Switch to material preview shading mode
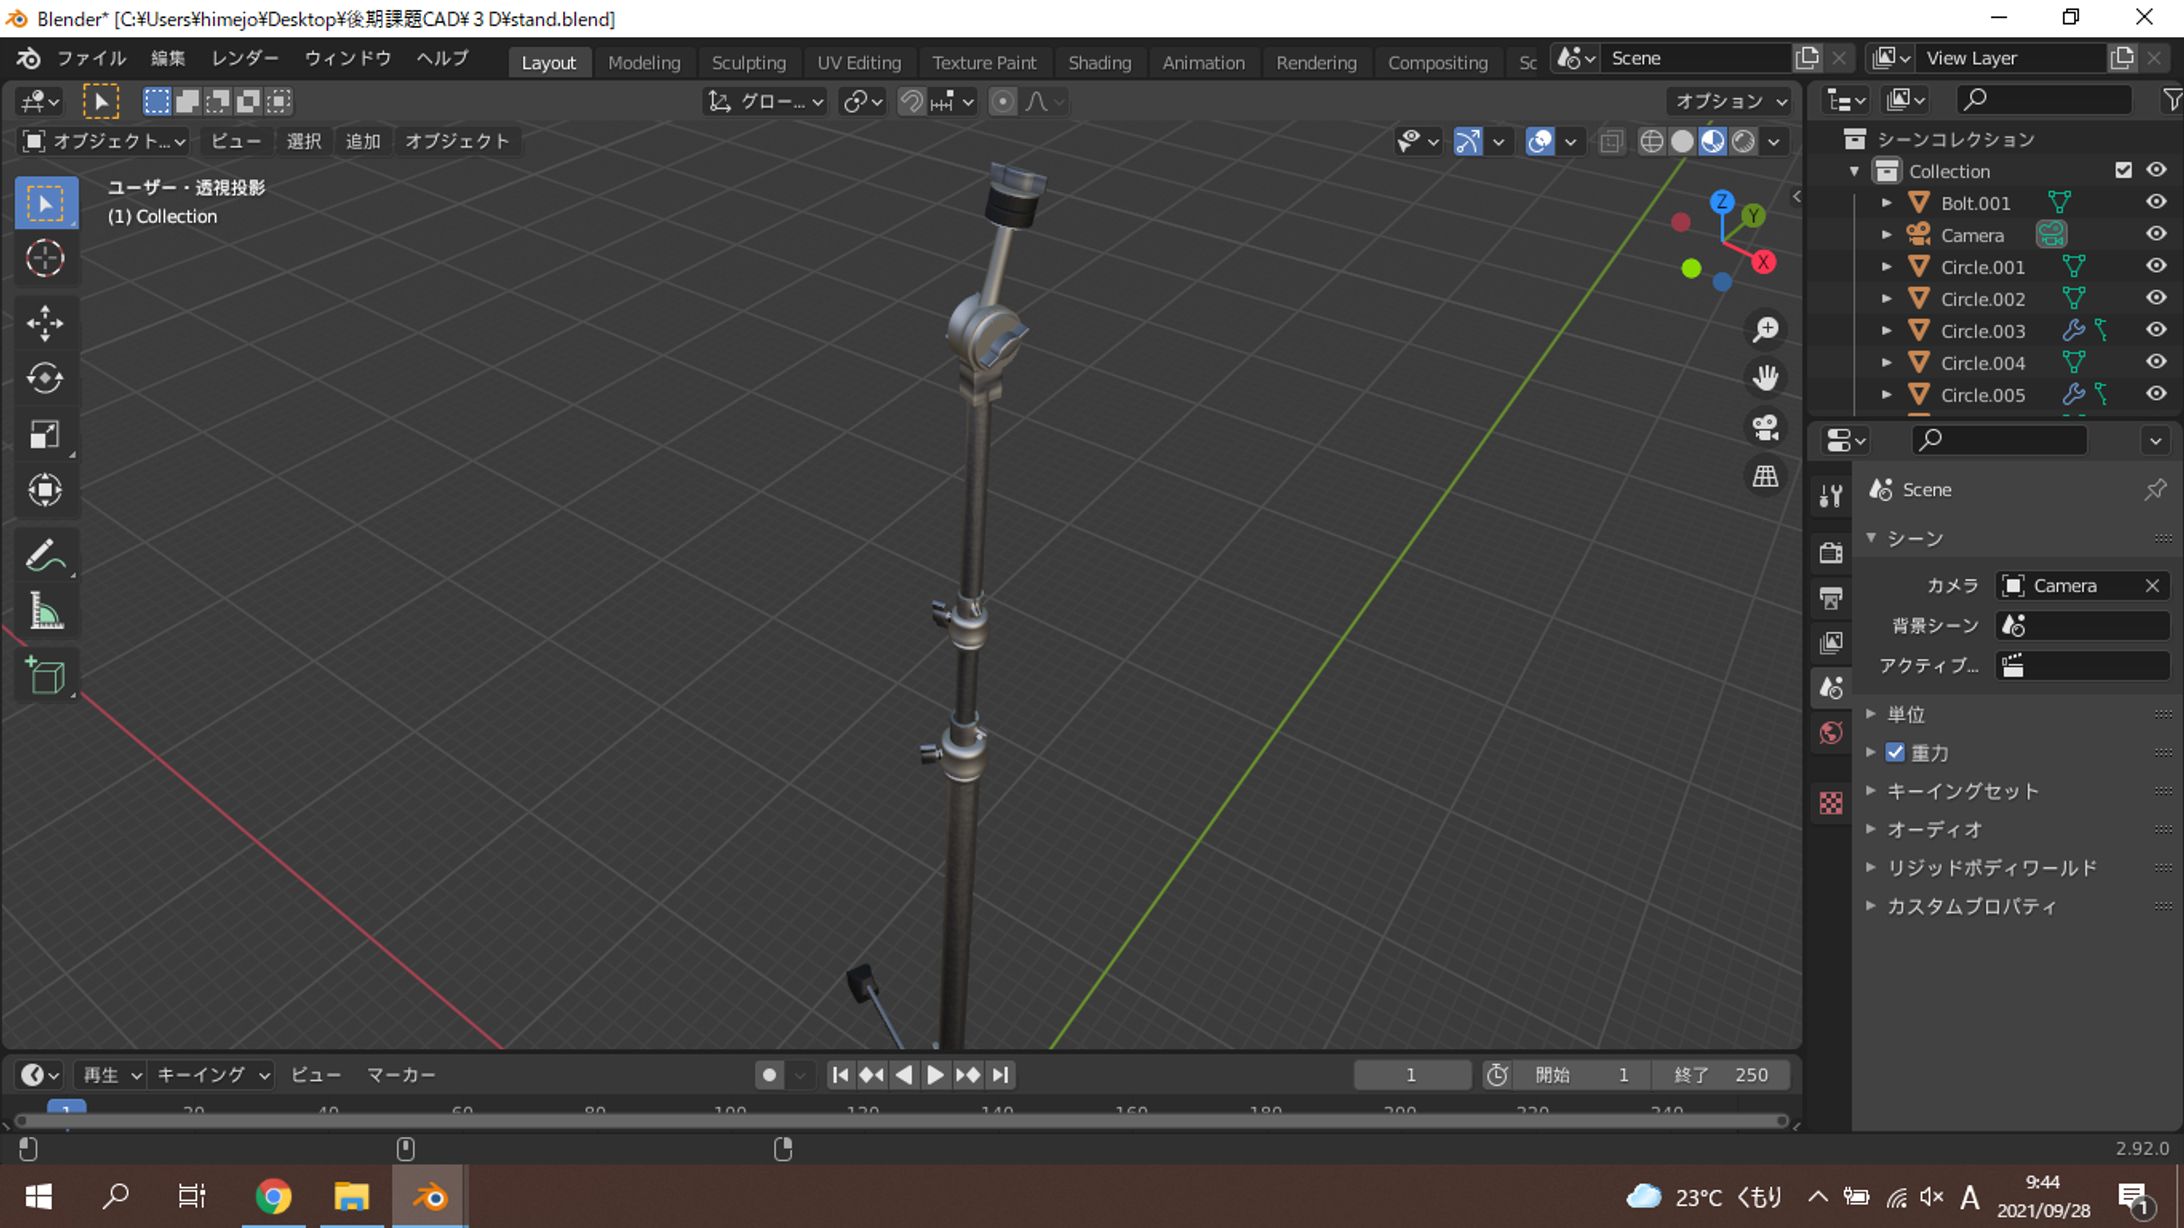Screen dimensions: 2184x1228 [1713, 142]
